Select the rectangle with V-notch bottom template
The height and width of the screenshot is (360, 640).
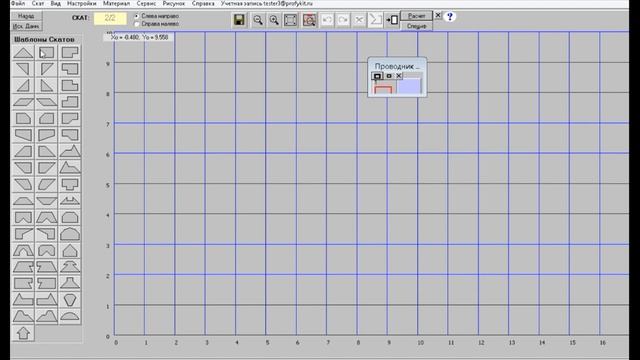[23, 217]
